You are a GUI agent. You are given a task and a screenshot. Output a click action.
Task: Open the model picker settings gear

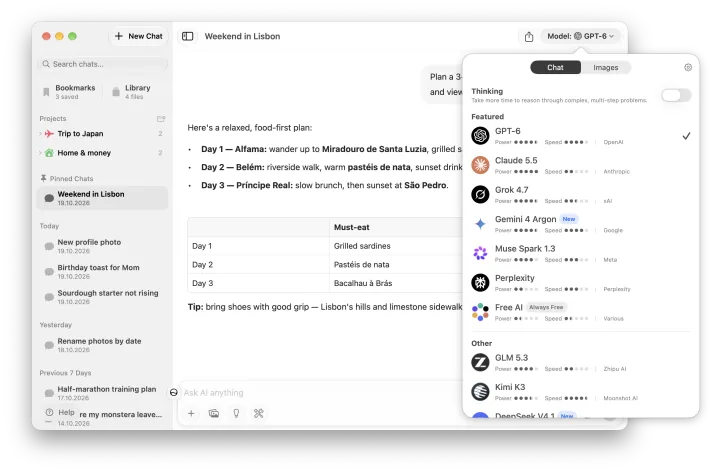click(688, 67)
